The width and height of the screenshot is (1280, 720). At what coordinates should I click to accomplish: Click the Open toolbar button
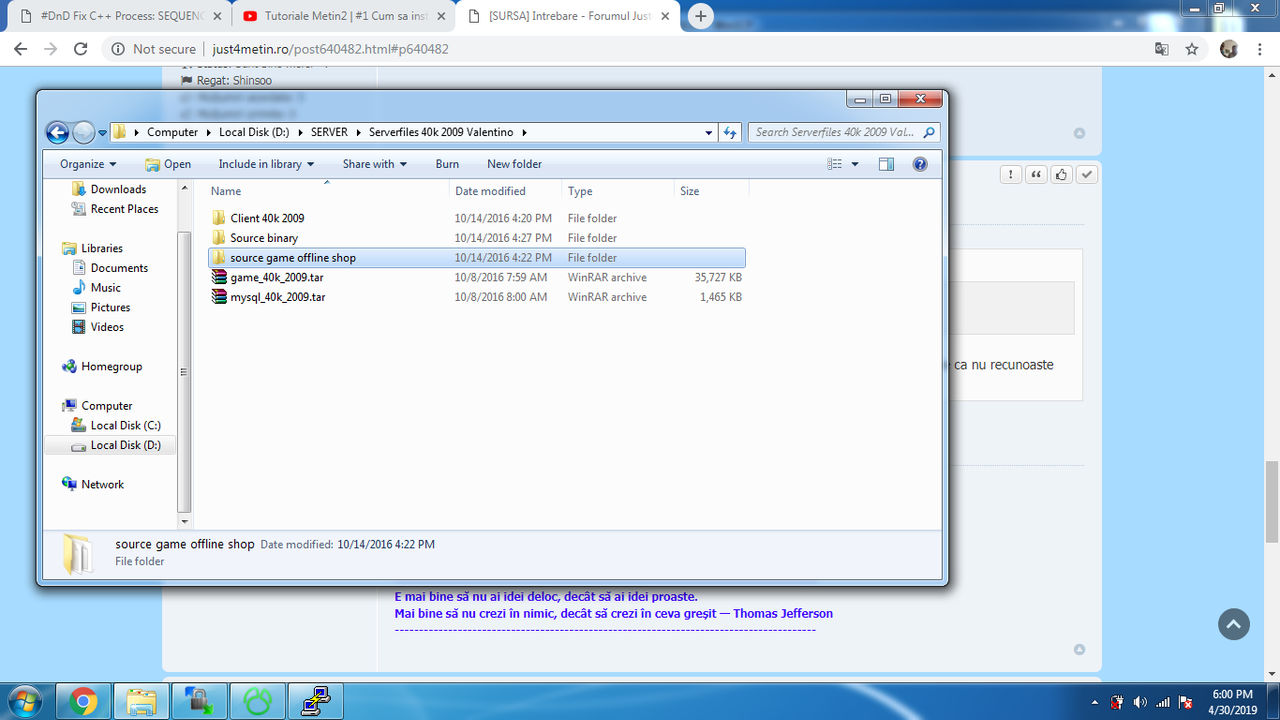(168, 164)
